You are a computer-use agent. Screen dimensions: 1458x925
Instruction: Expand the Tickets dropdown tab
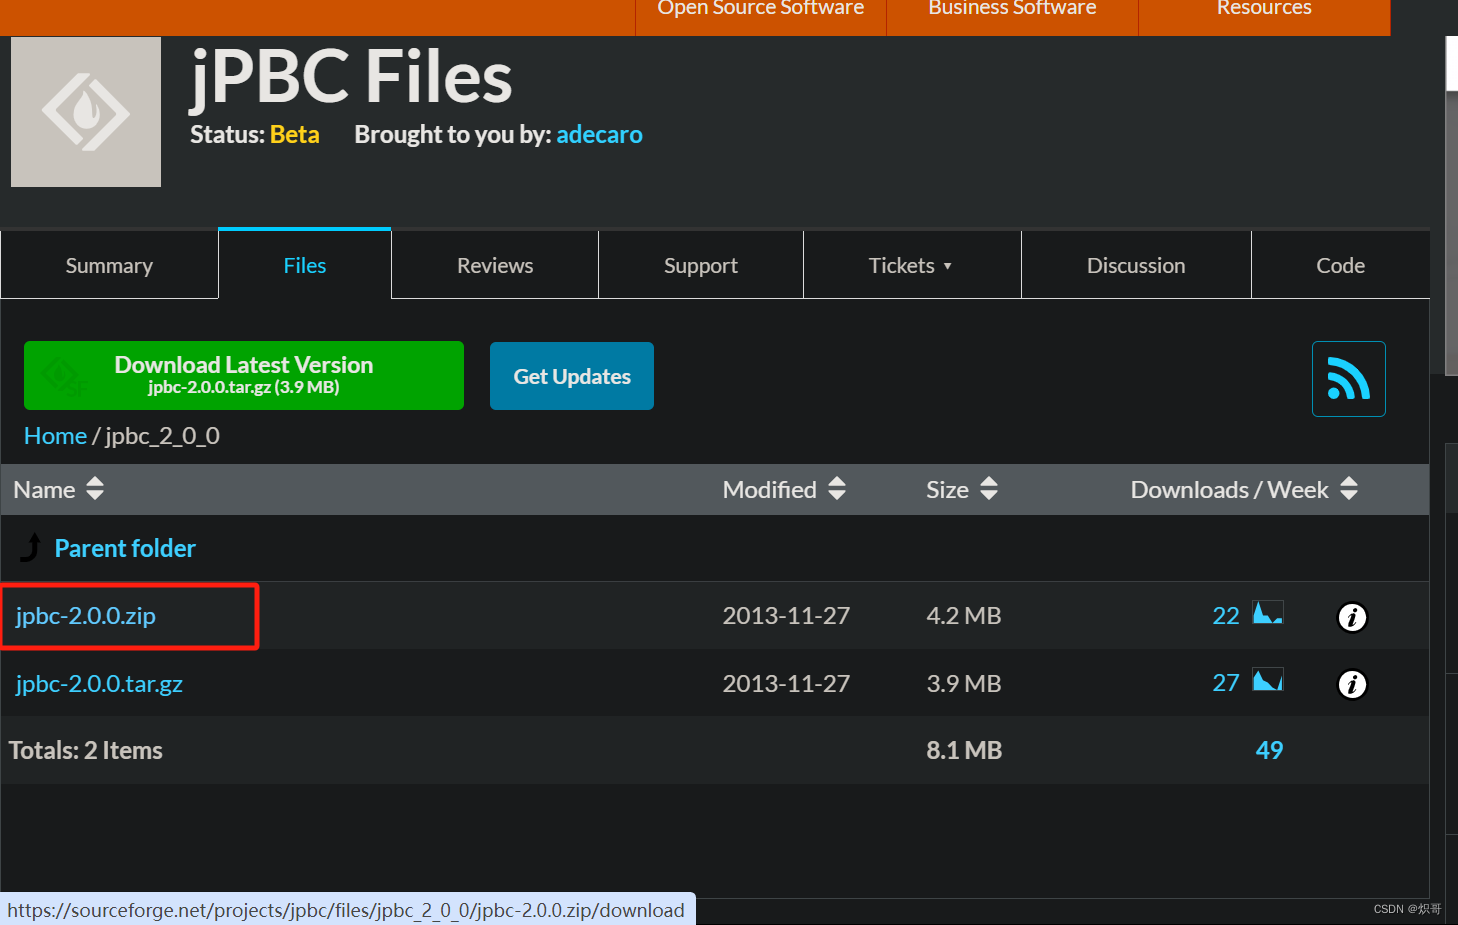pyautogui.click(x=910, y=266)
